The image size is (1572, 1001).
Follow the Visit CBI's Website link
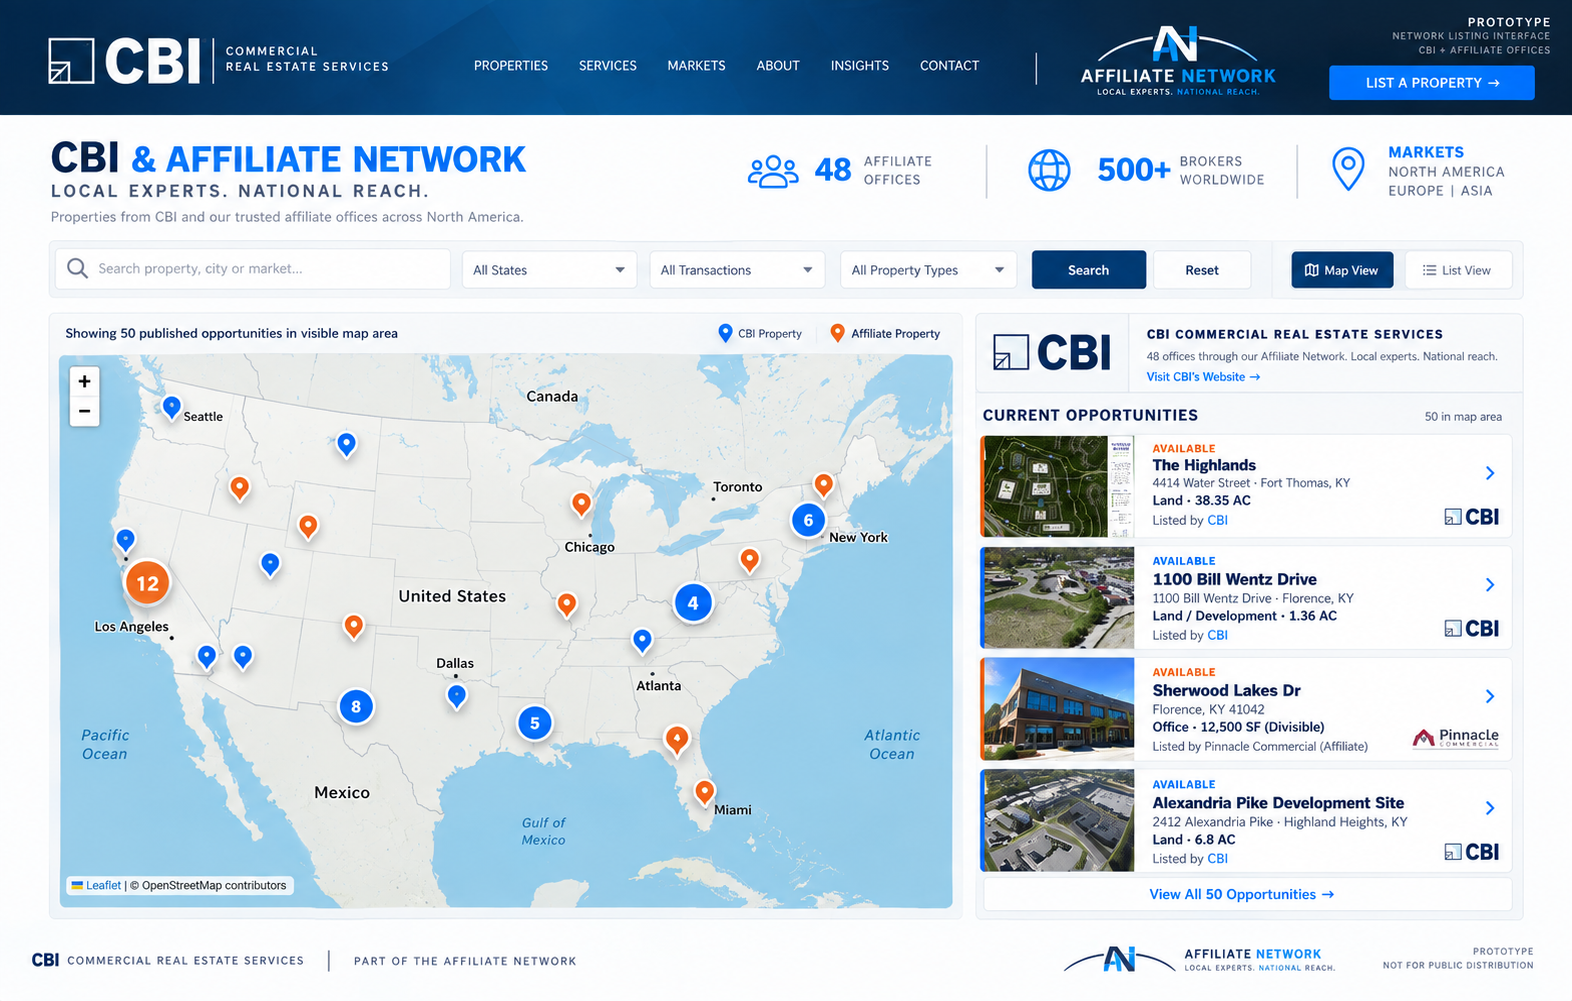(1203, 377)
